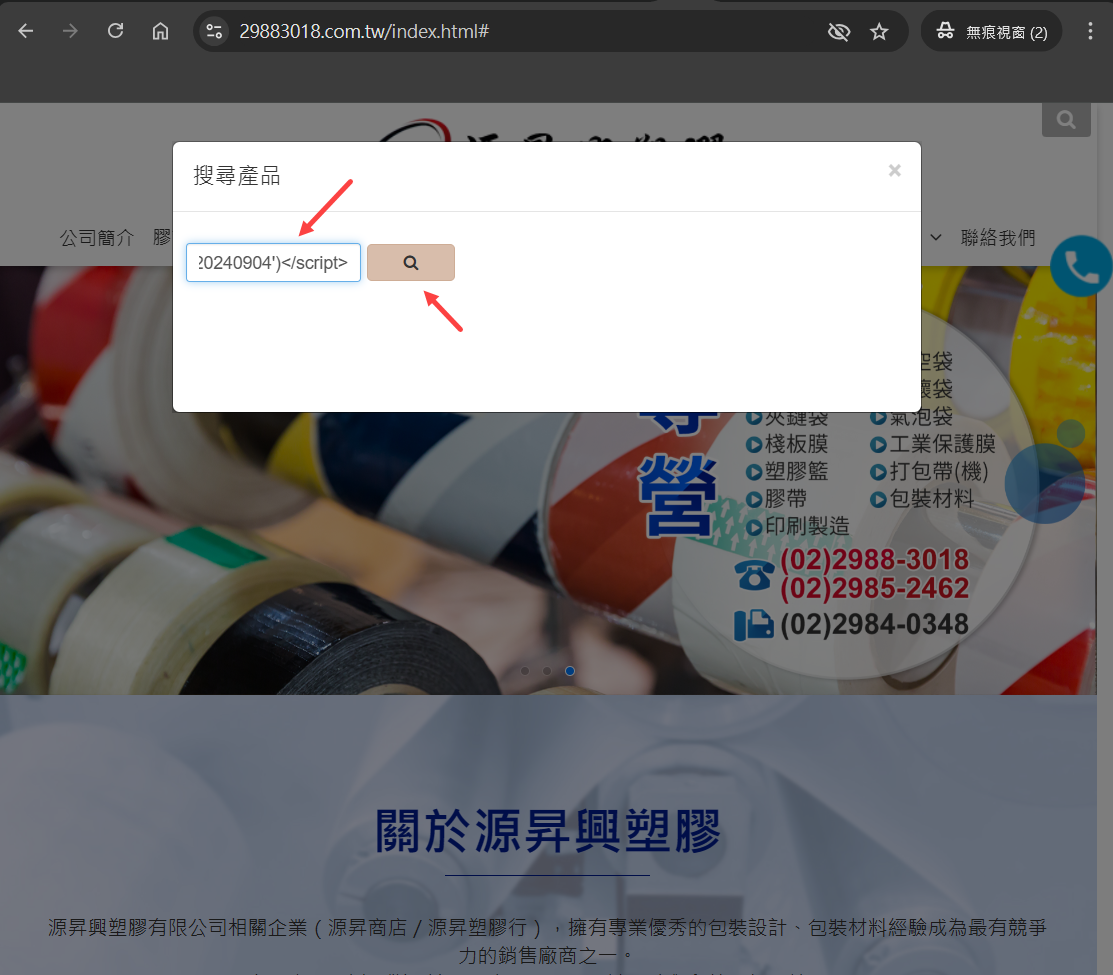Select the second carousel dot

547,671
